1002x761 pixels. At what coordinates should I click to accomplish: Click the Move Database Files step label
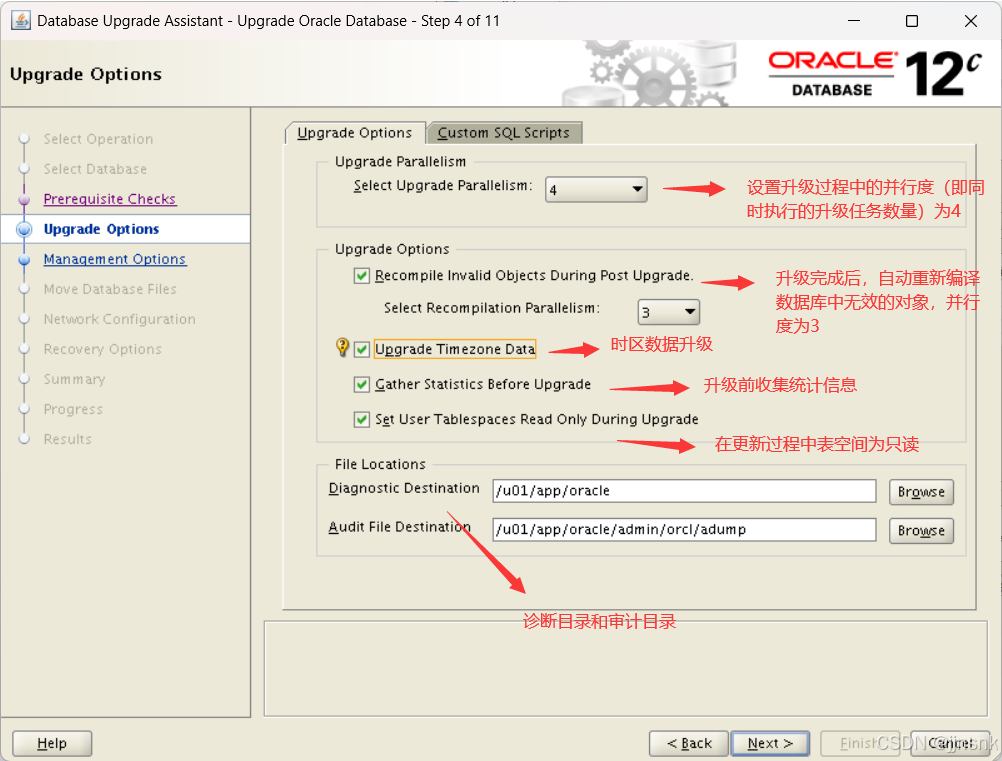coord(110,289)
